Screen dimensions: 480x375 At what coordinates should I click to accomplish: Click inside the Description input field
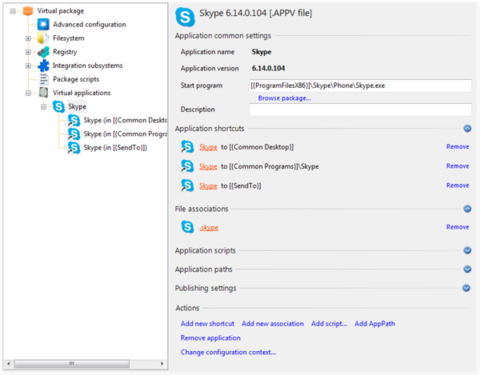[360, 109]
